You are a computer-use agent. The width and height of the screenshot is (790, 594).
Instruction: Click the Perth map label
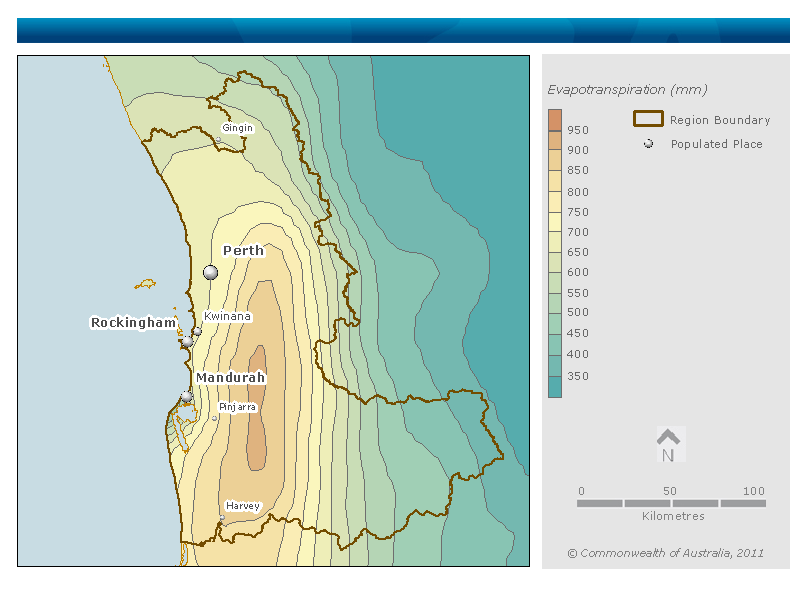tap(243, 250)
